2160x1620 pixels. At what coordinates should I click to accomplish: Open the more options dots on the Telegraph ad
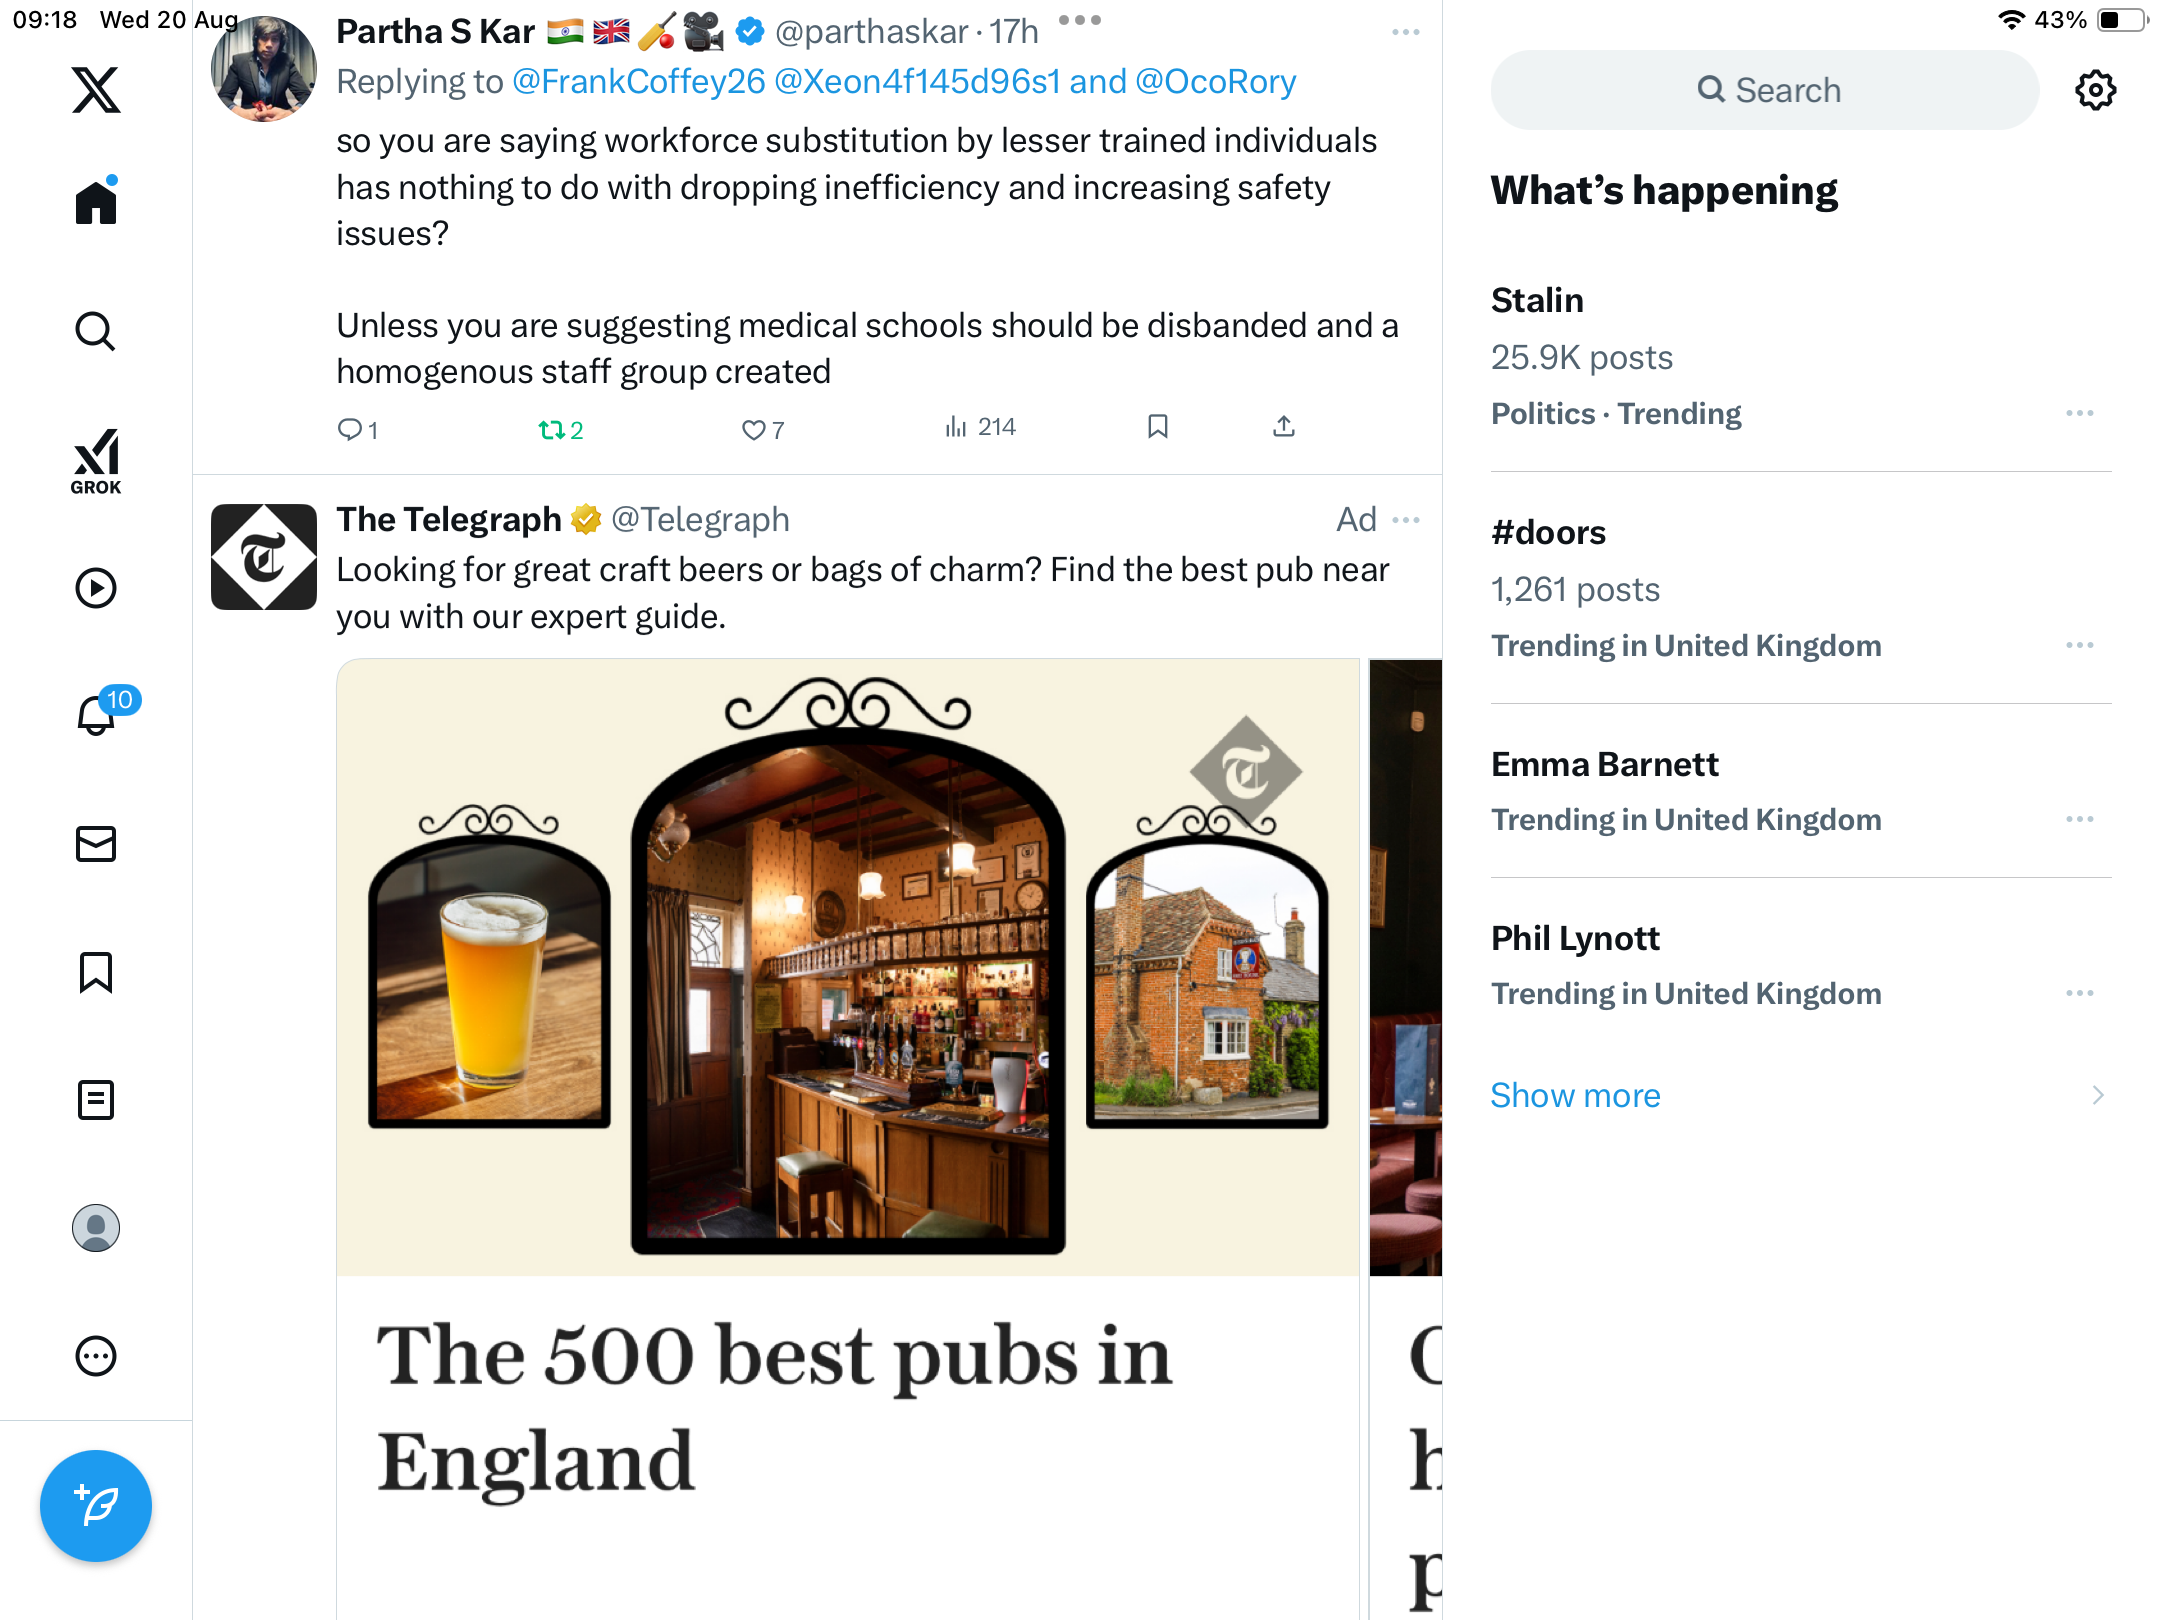(x=1406, y=520)
